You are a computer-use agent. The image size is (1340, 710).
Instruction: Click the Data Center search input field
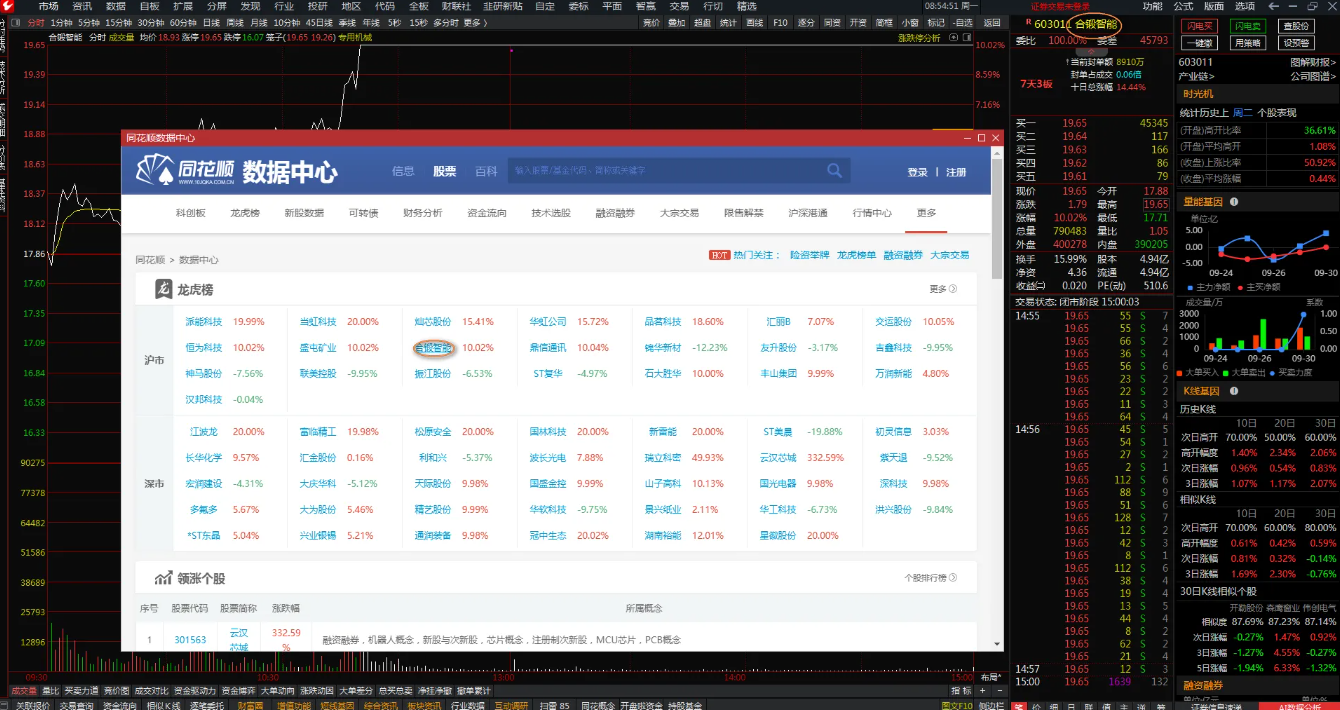point(680,169)
